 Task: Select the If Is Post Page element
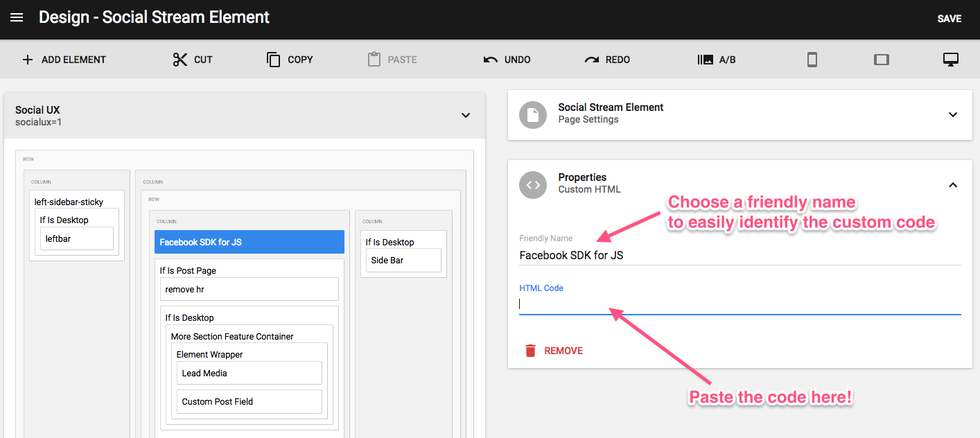188,271
